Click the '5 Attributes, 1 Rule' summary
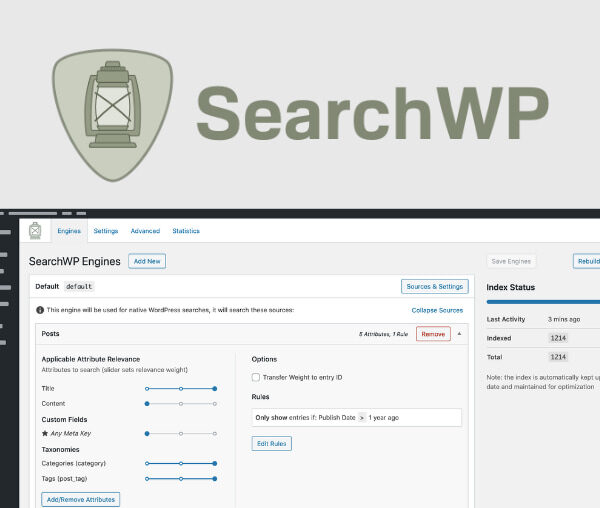 pyautogui.click(x=383, y=334)
